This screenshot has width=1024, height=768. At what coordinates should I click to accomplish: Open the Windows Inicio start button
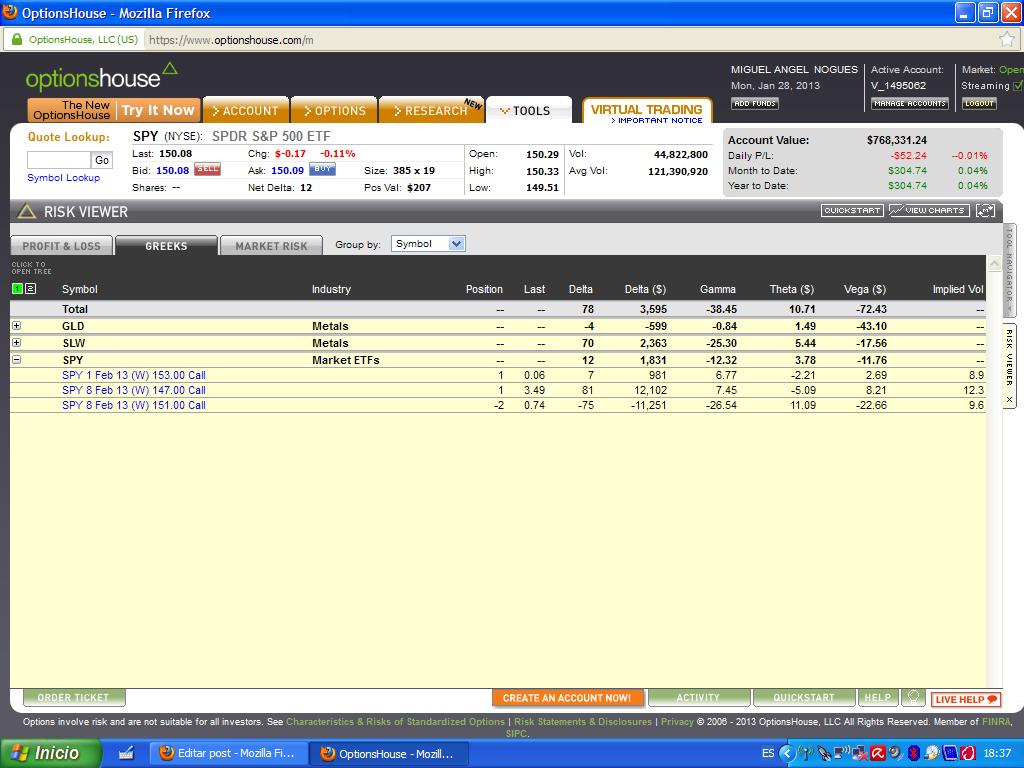[51, 753]
